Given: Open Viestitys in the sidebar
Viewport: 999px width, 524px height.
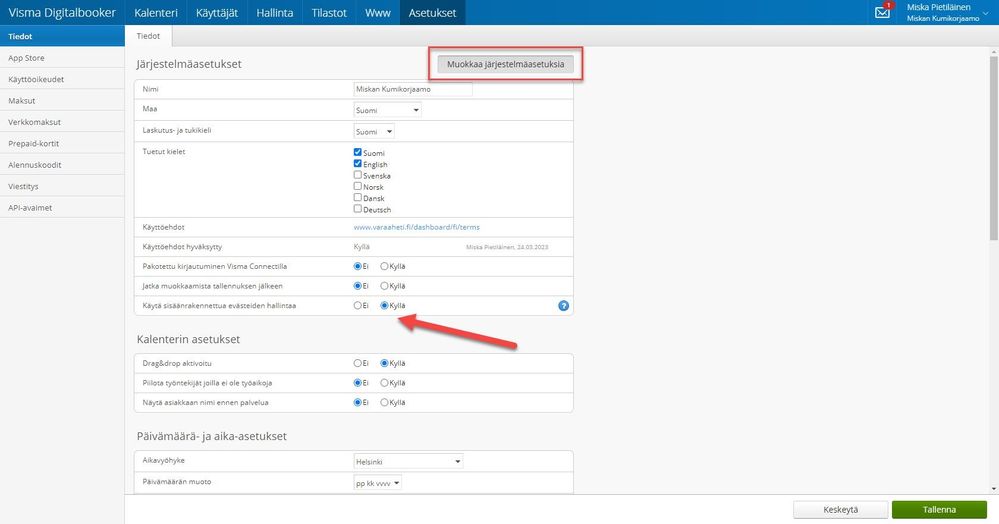Looking at the screenshot, I should (62, 186).
